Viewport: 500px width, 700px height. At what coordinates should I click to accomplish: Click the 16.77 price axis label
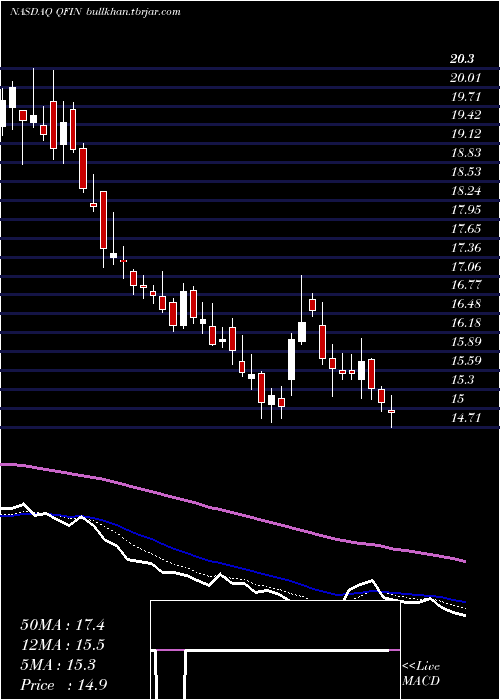pyautogui.click(x=466, y=284)
